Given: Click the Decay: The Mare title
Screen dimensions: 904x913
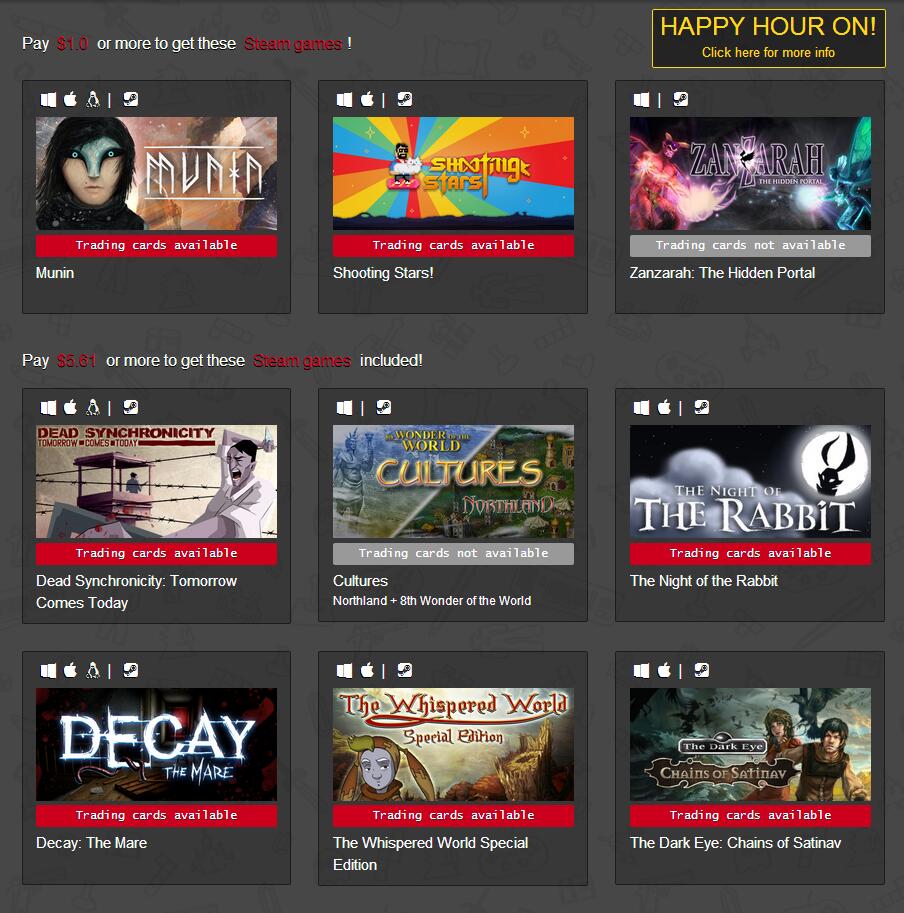Looking at the screenshot, I should tap(91, 843).
